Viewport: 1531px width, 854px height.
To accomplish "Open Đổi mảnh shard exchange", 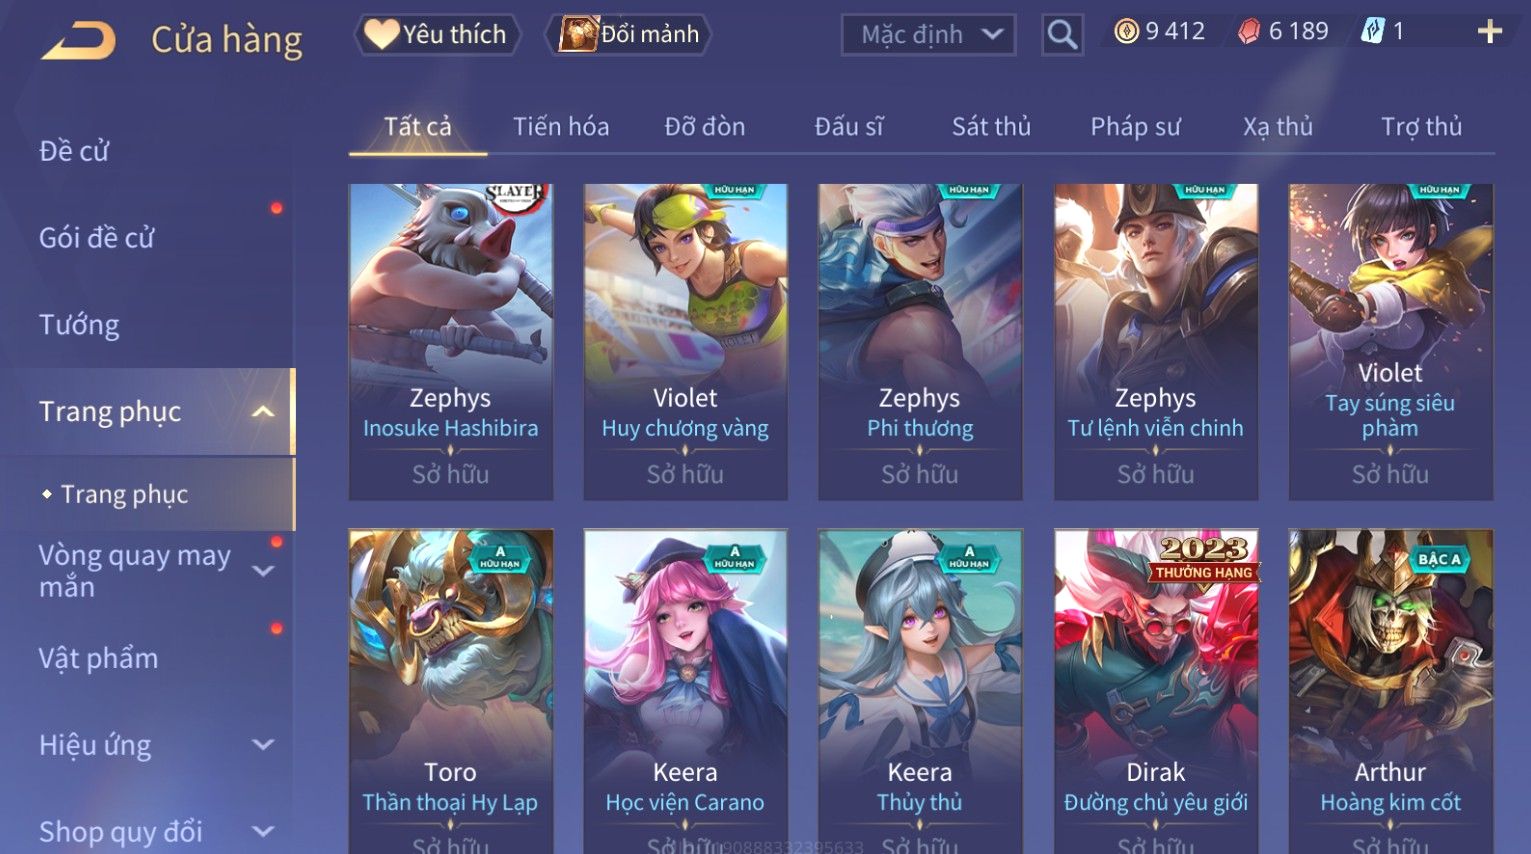I will (x=628, y=34).
